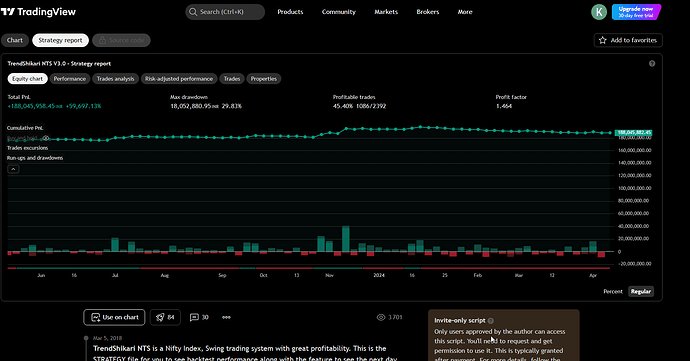Open the Community menu
Screen dimensions: 690x361
(x=338, y=12)
